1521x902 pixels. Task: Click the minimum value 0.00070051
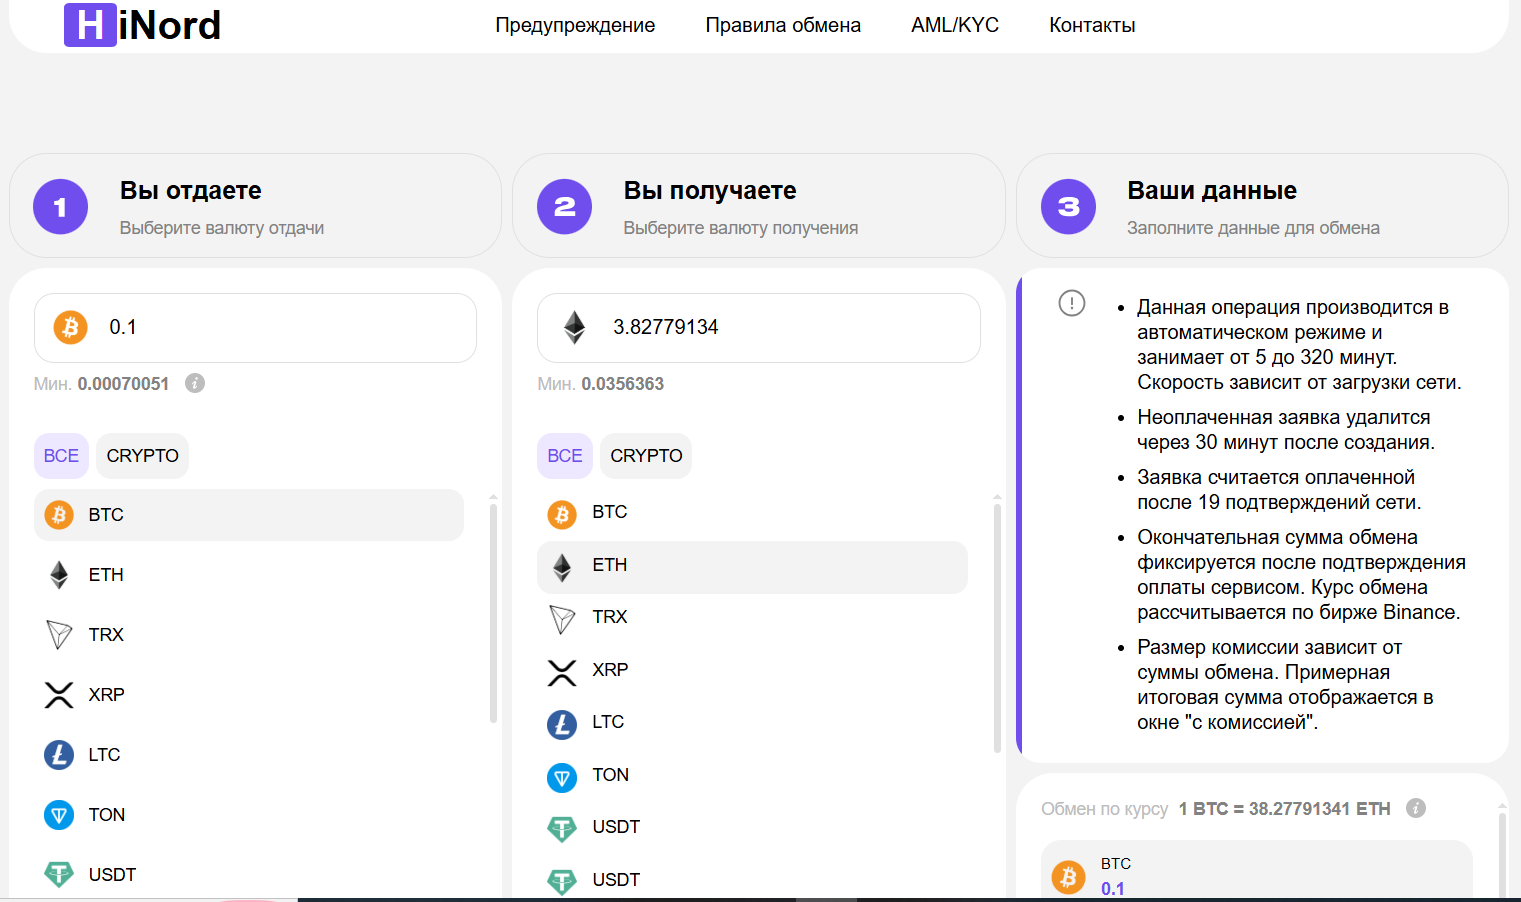pos(123,384)
